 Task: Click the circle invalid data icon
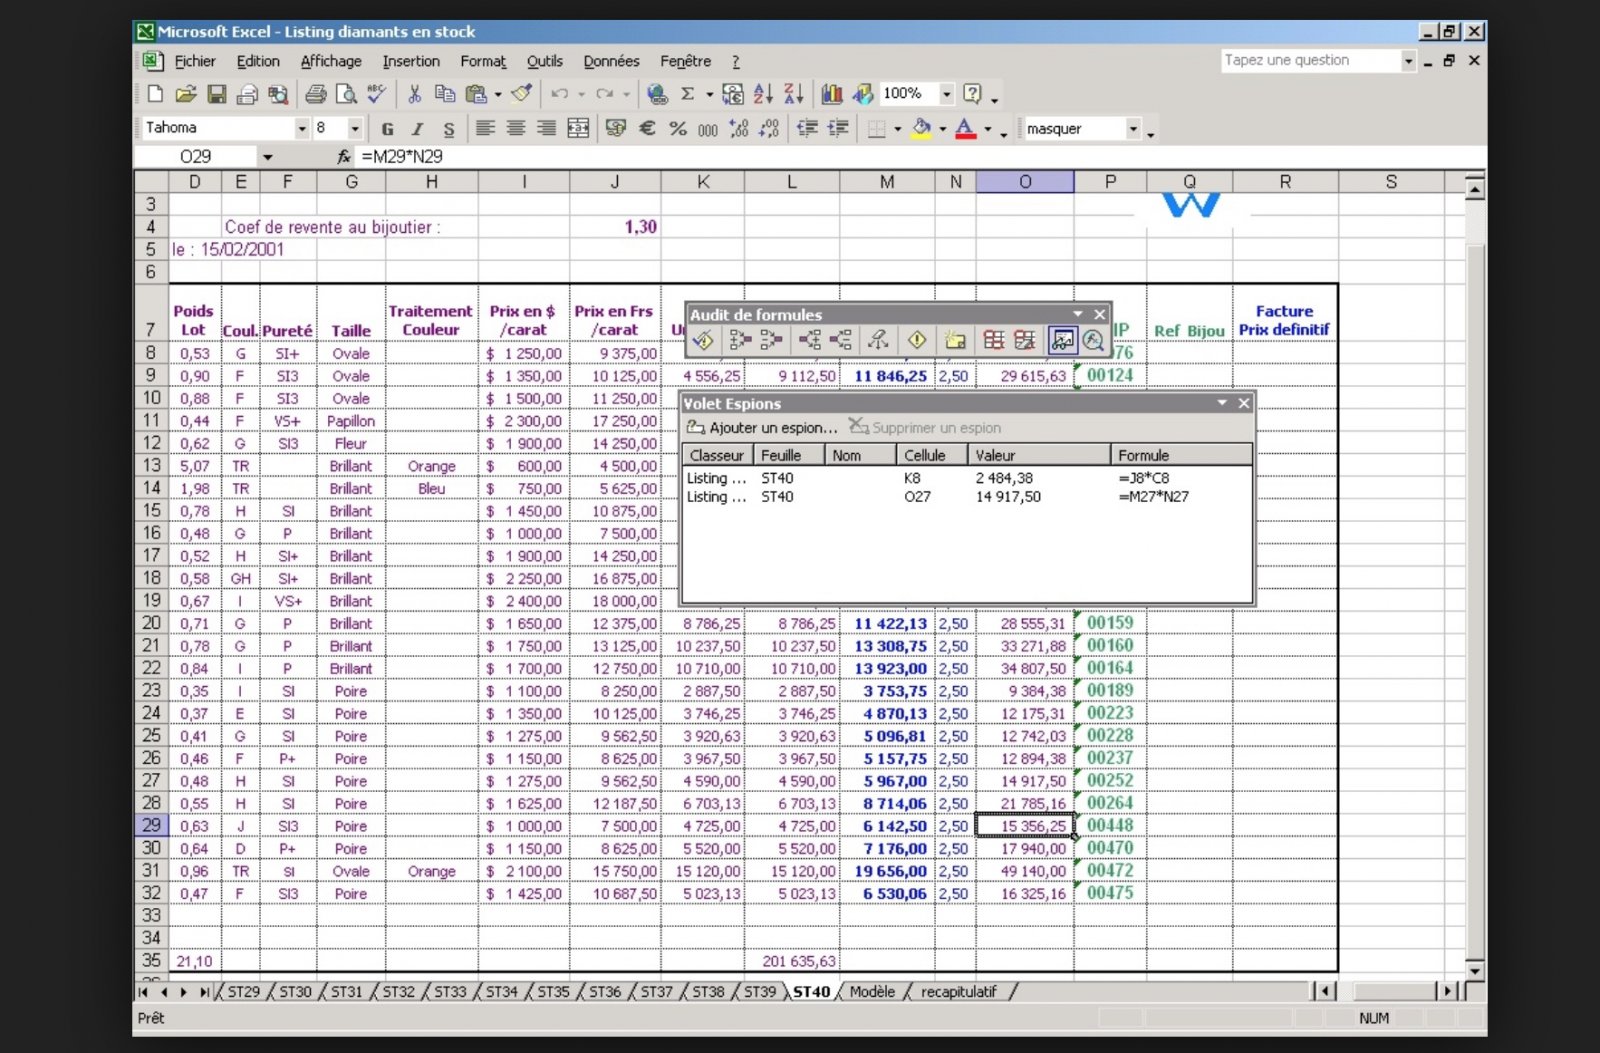[994, 341]
